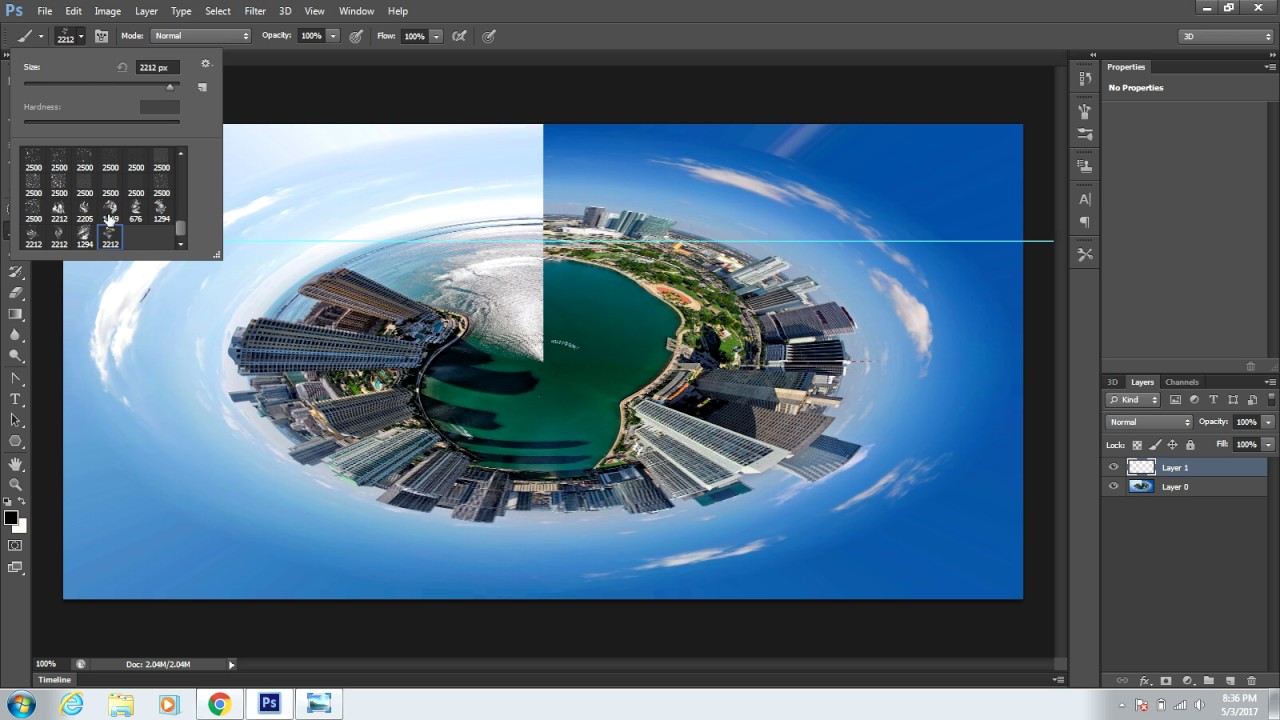Add a layer mask
1280x720 pixels.
tap(1165, 681)
